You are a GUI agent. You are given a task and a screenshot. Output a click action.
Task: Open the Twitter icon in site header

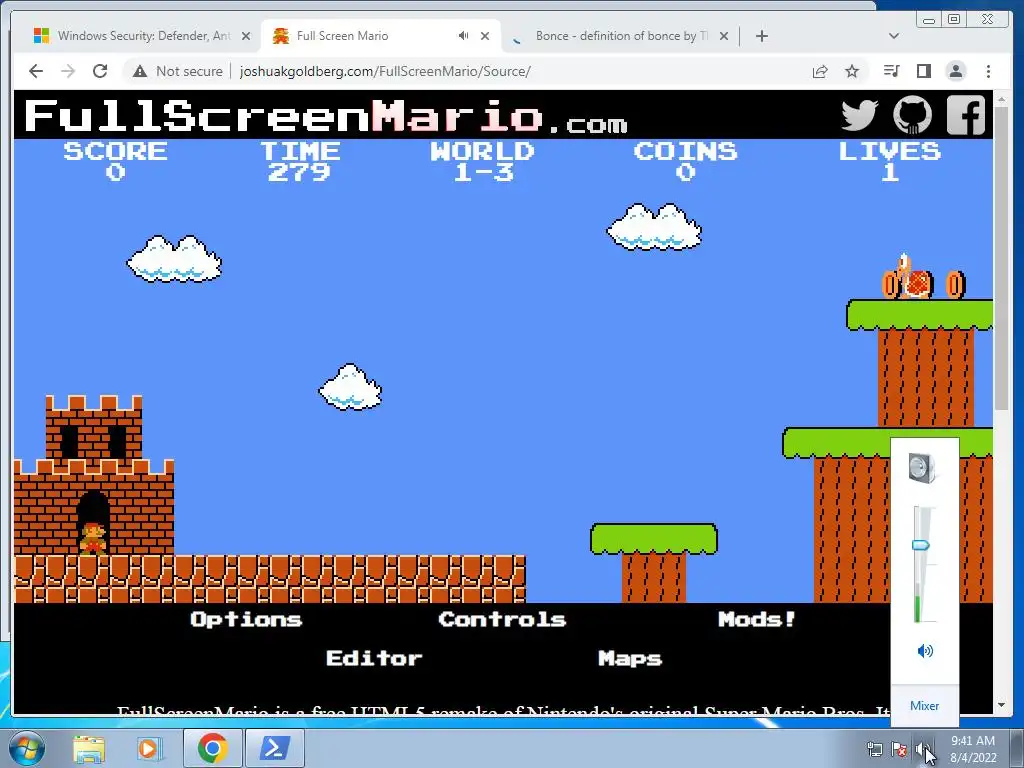click(x=859, y=115)
